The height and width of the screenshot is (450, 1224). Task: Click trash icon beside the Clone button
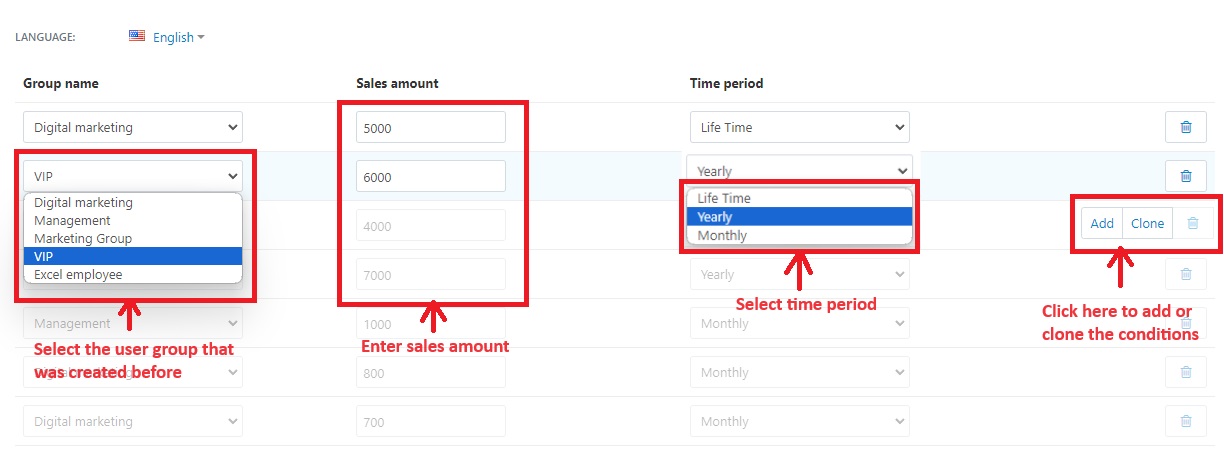[x=1193, y=224]
